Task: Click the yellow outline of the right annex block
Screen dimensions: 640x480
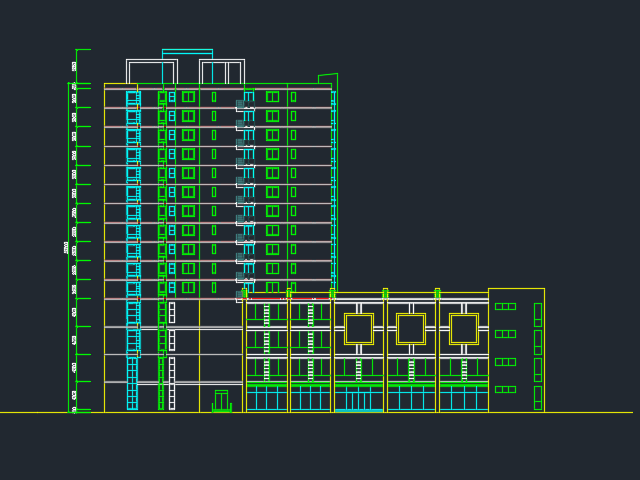Action: (x=516, y=289)
